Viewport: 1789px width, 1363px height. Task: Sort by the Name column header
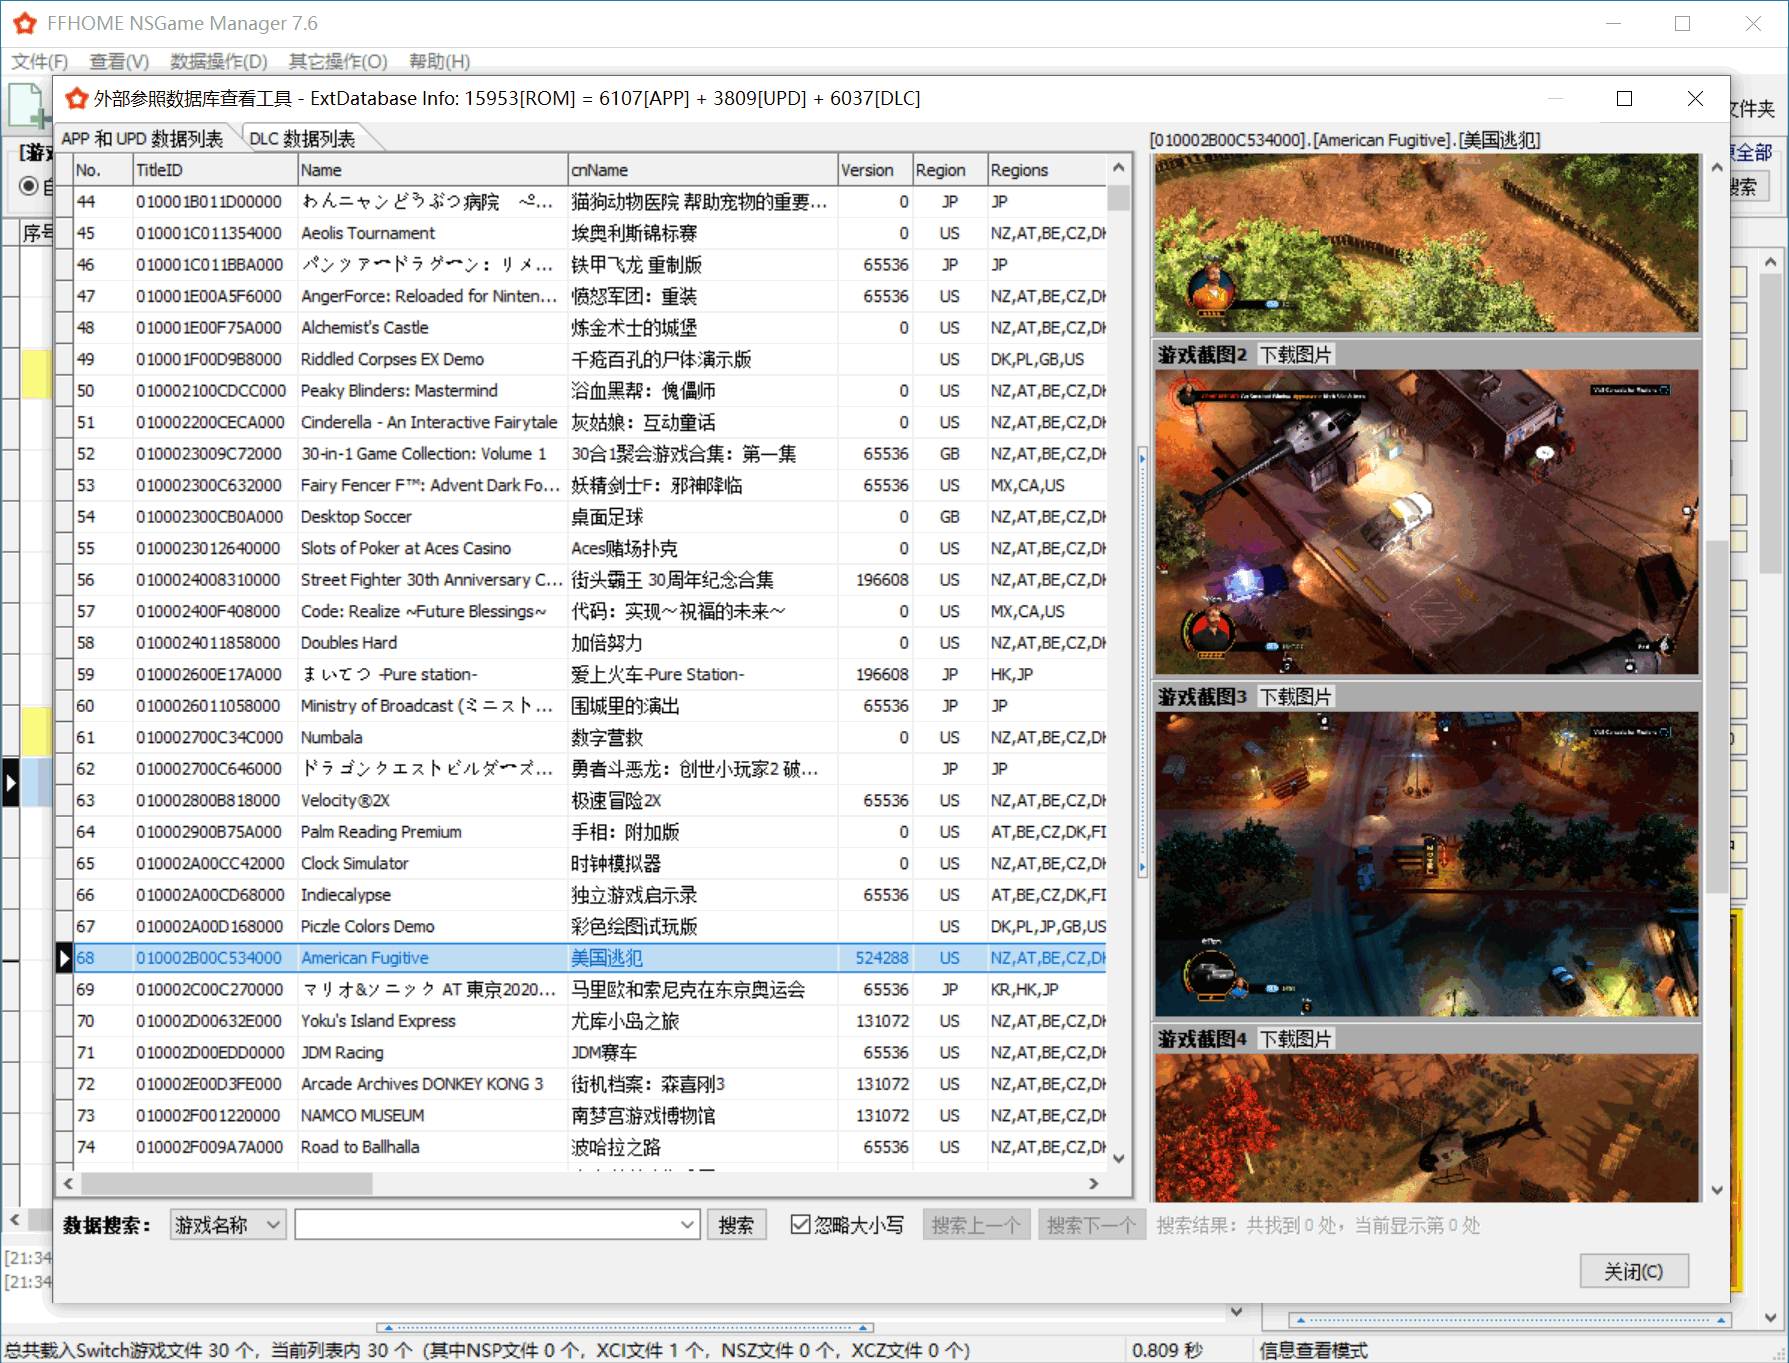[x=432, y=170]
